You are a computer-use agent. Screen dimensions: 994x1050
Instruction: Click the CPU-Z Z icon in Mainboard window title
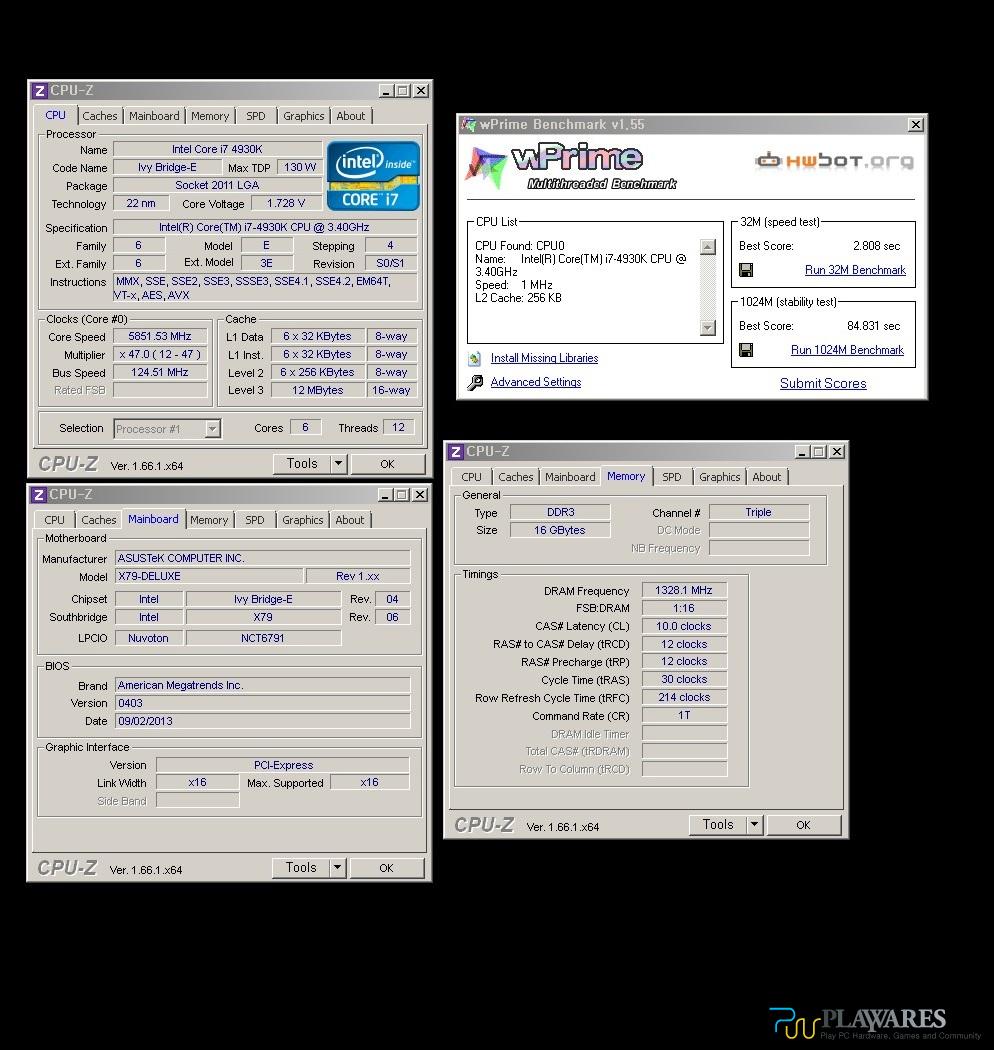39,494
